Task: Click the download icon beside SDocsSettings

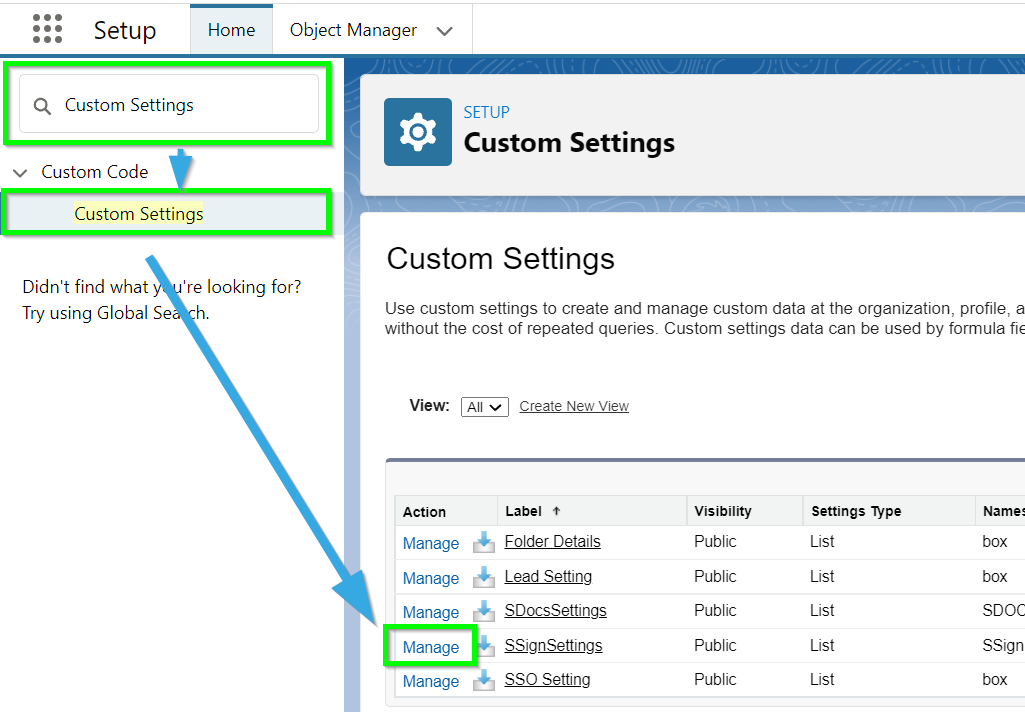Action: pos(484,611)
